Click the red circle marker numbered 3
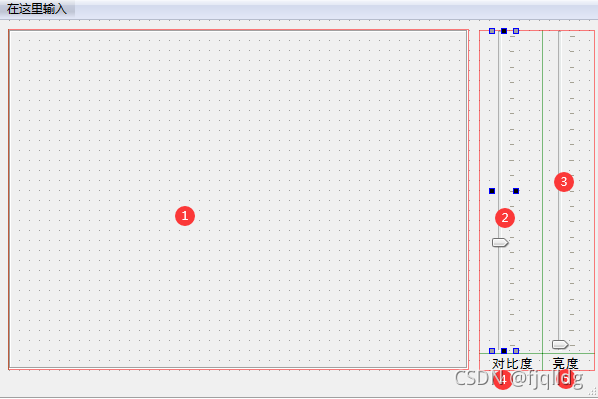The image size is (598, 399). (x=564, y=182)
